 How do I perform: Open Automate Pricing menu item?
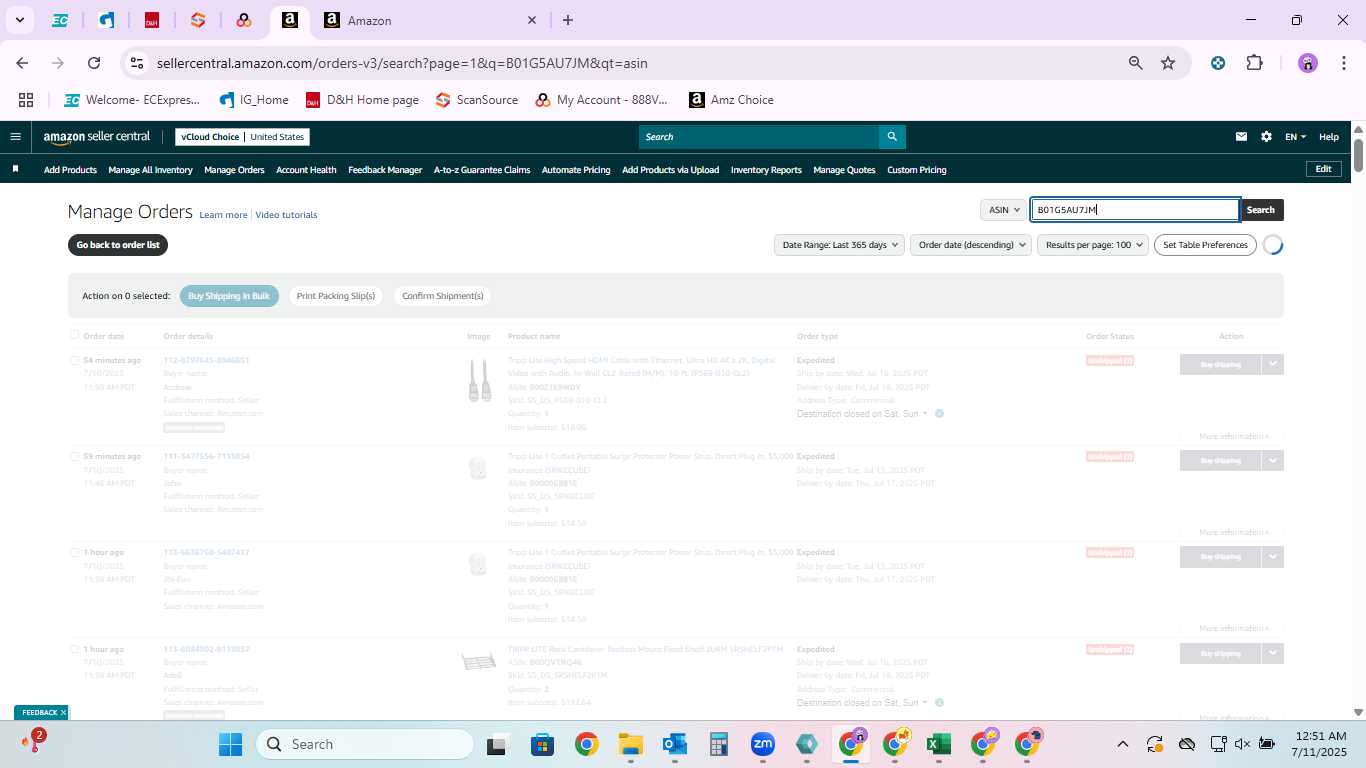click(x=576, y=170)
